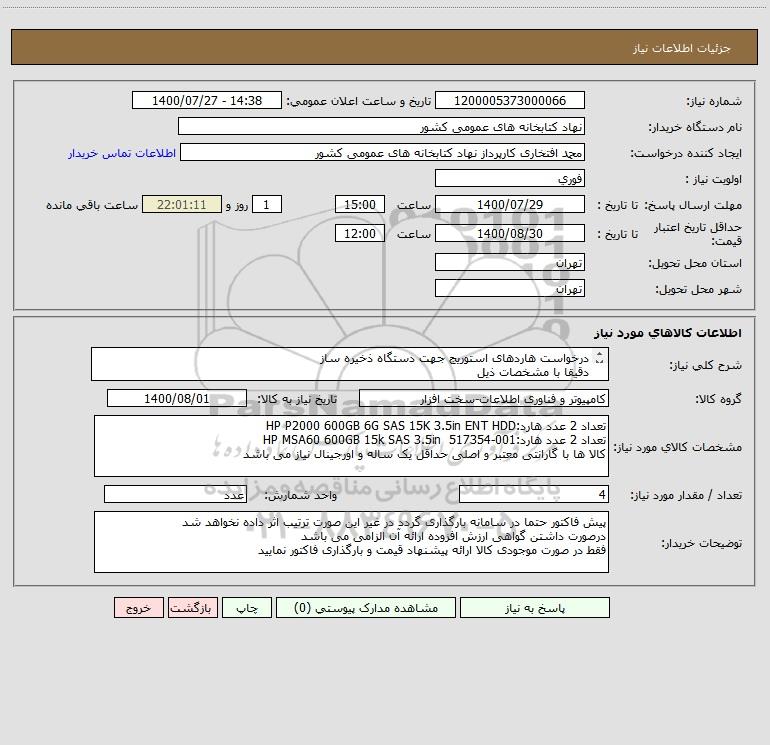The height and width of the screenshot is (745, 770).
Task: Click the تعداد / مقدار مورد نیاز label
Action: tap(686, 496)
